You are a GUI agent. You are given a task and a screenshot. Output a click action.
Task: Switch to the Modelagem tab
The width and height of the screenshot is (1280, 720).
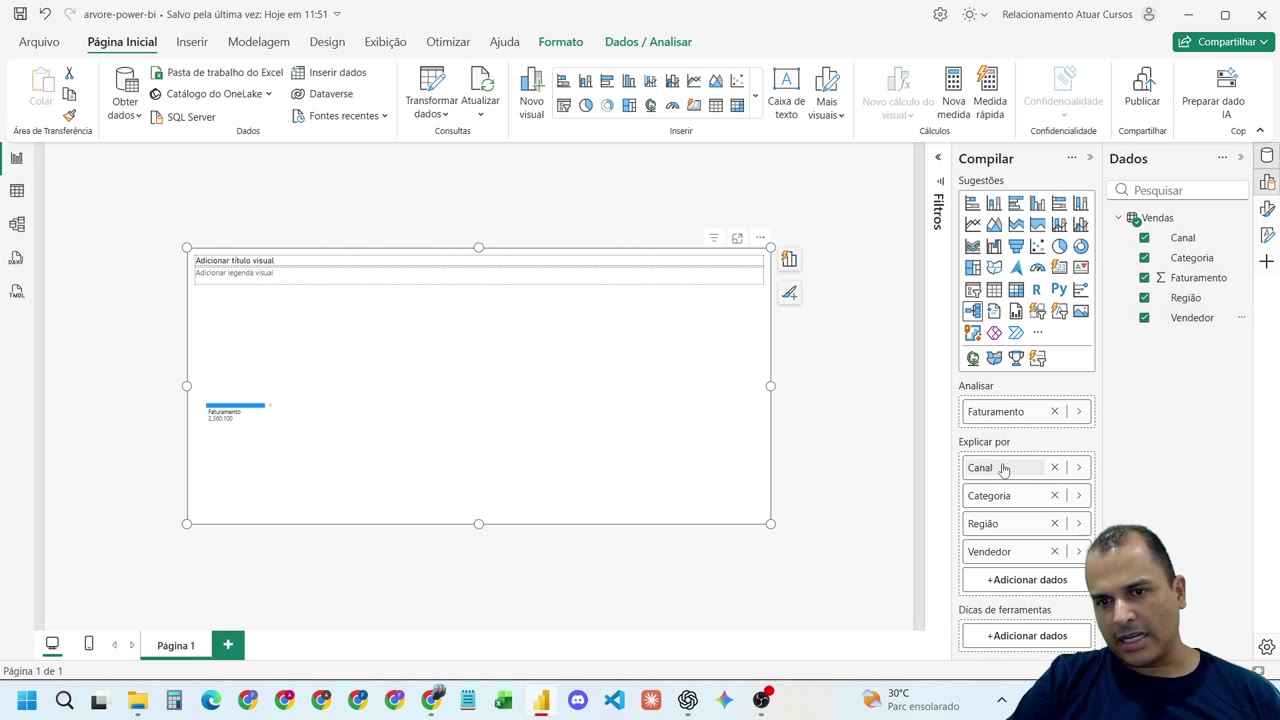[x=258, y=42]
